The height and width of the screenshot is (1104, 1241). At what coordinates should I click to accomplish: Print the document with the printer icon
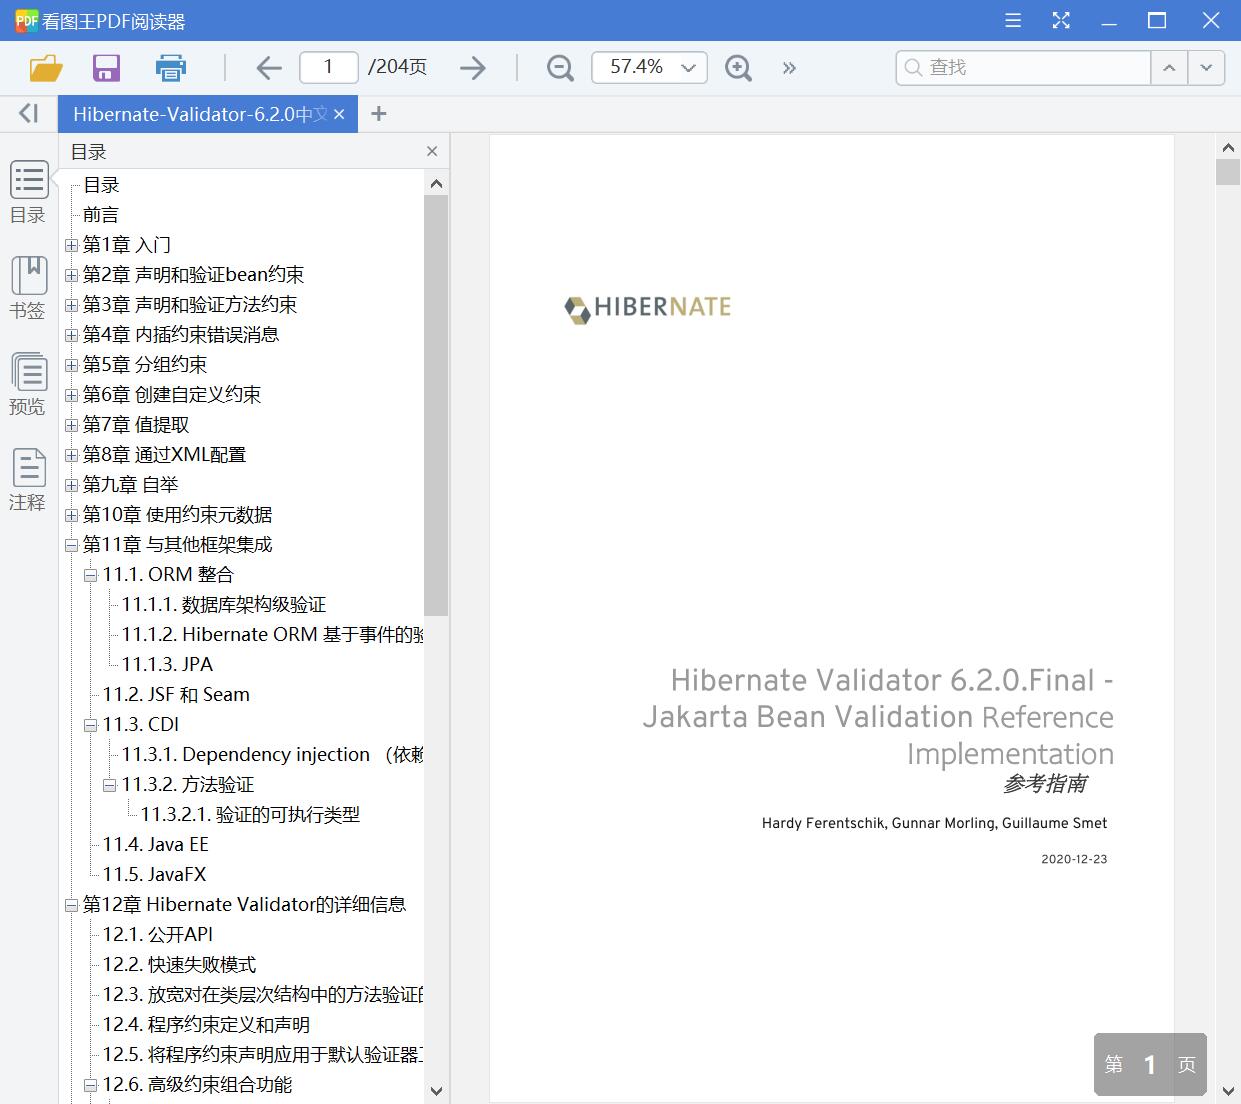(x=171, y=68)
